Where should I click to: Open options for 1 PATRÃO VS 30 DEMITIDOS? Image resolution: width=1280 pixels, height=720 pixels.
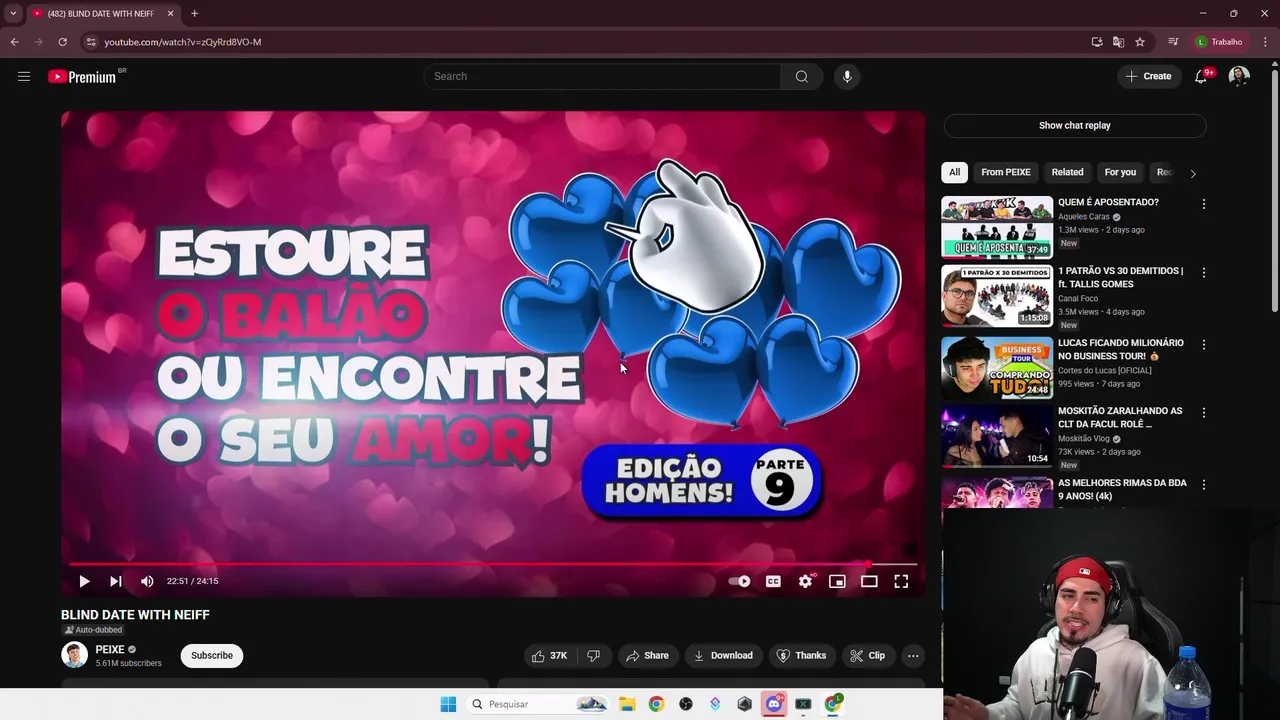(x=1203, y=273)
